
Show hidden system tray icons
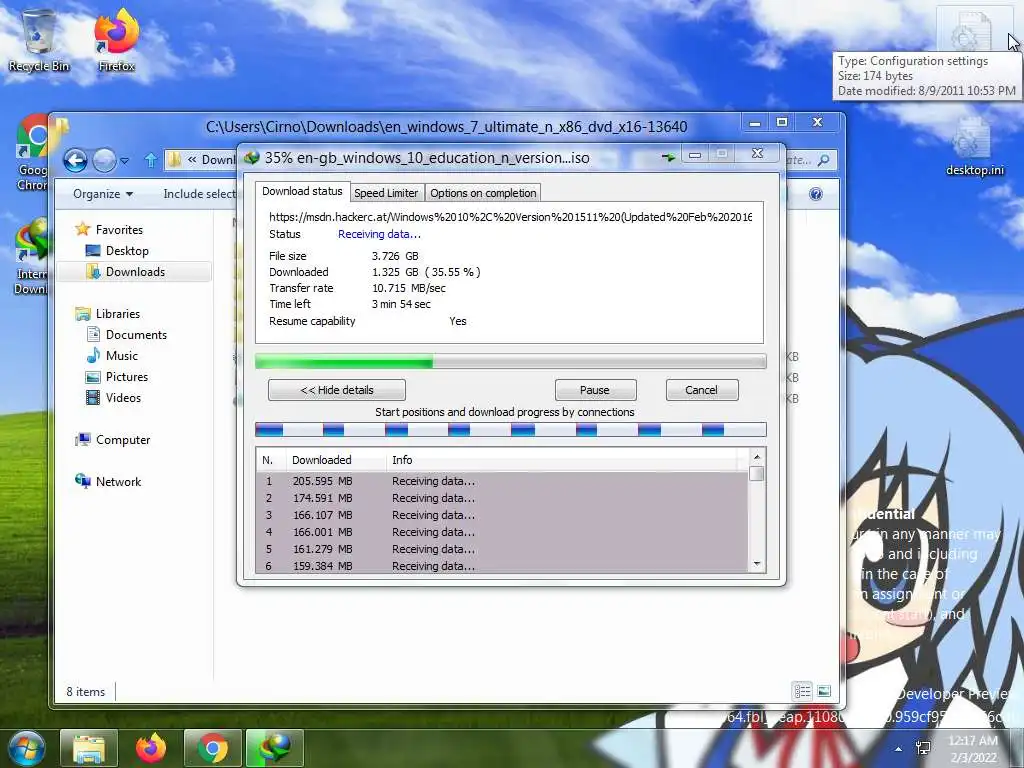(x=899, y=749)
